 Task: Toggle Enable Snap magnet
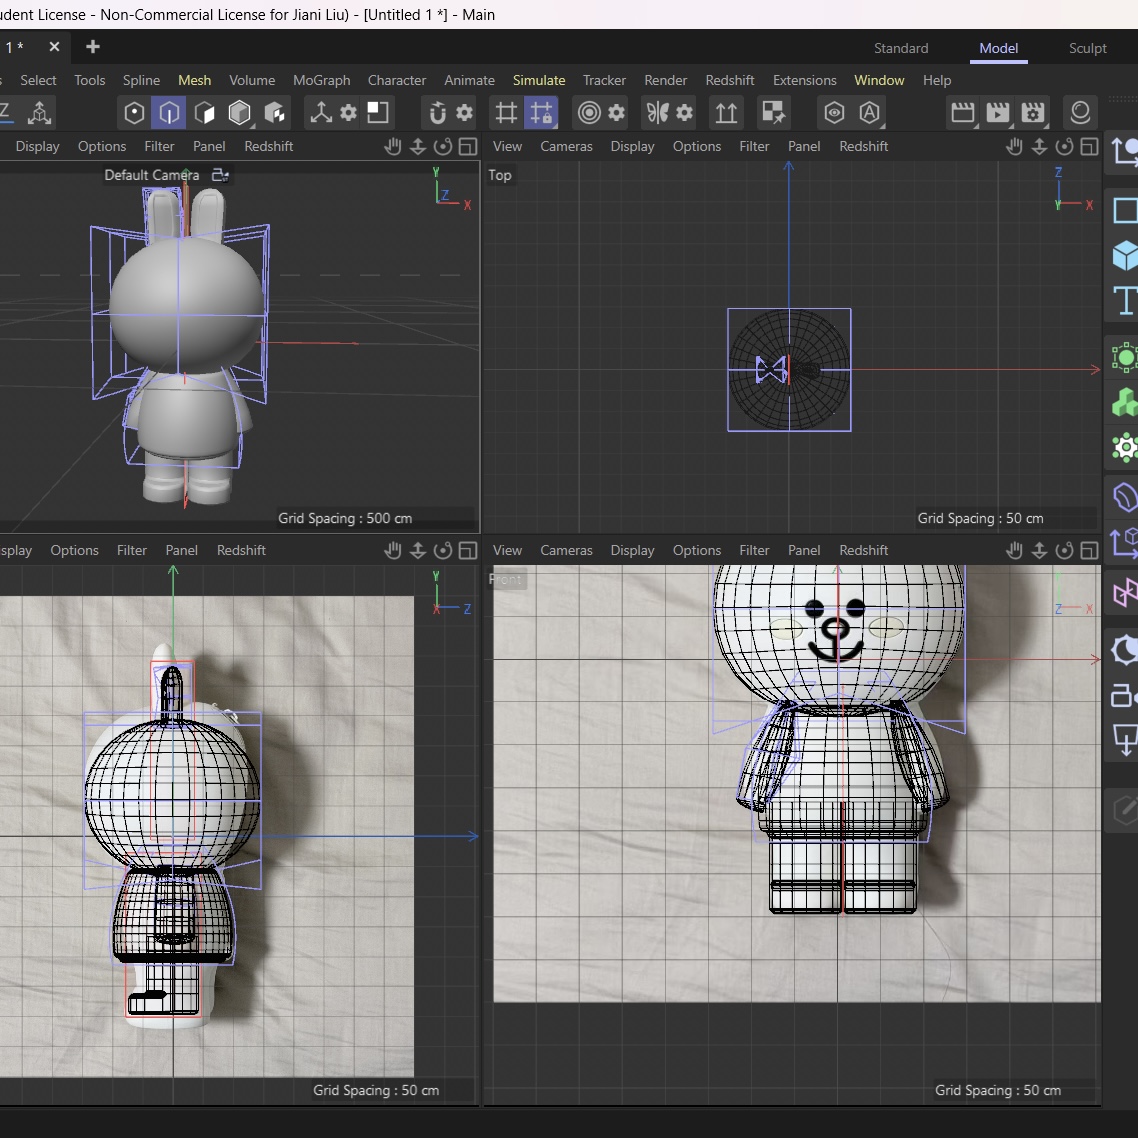click(437, 112)
